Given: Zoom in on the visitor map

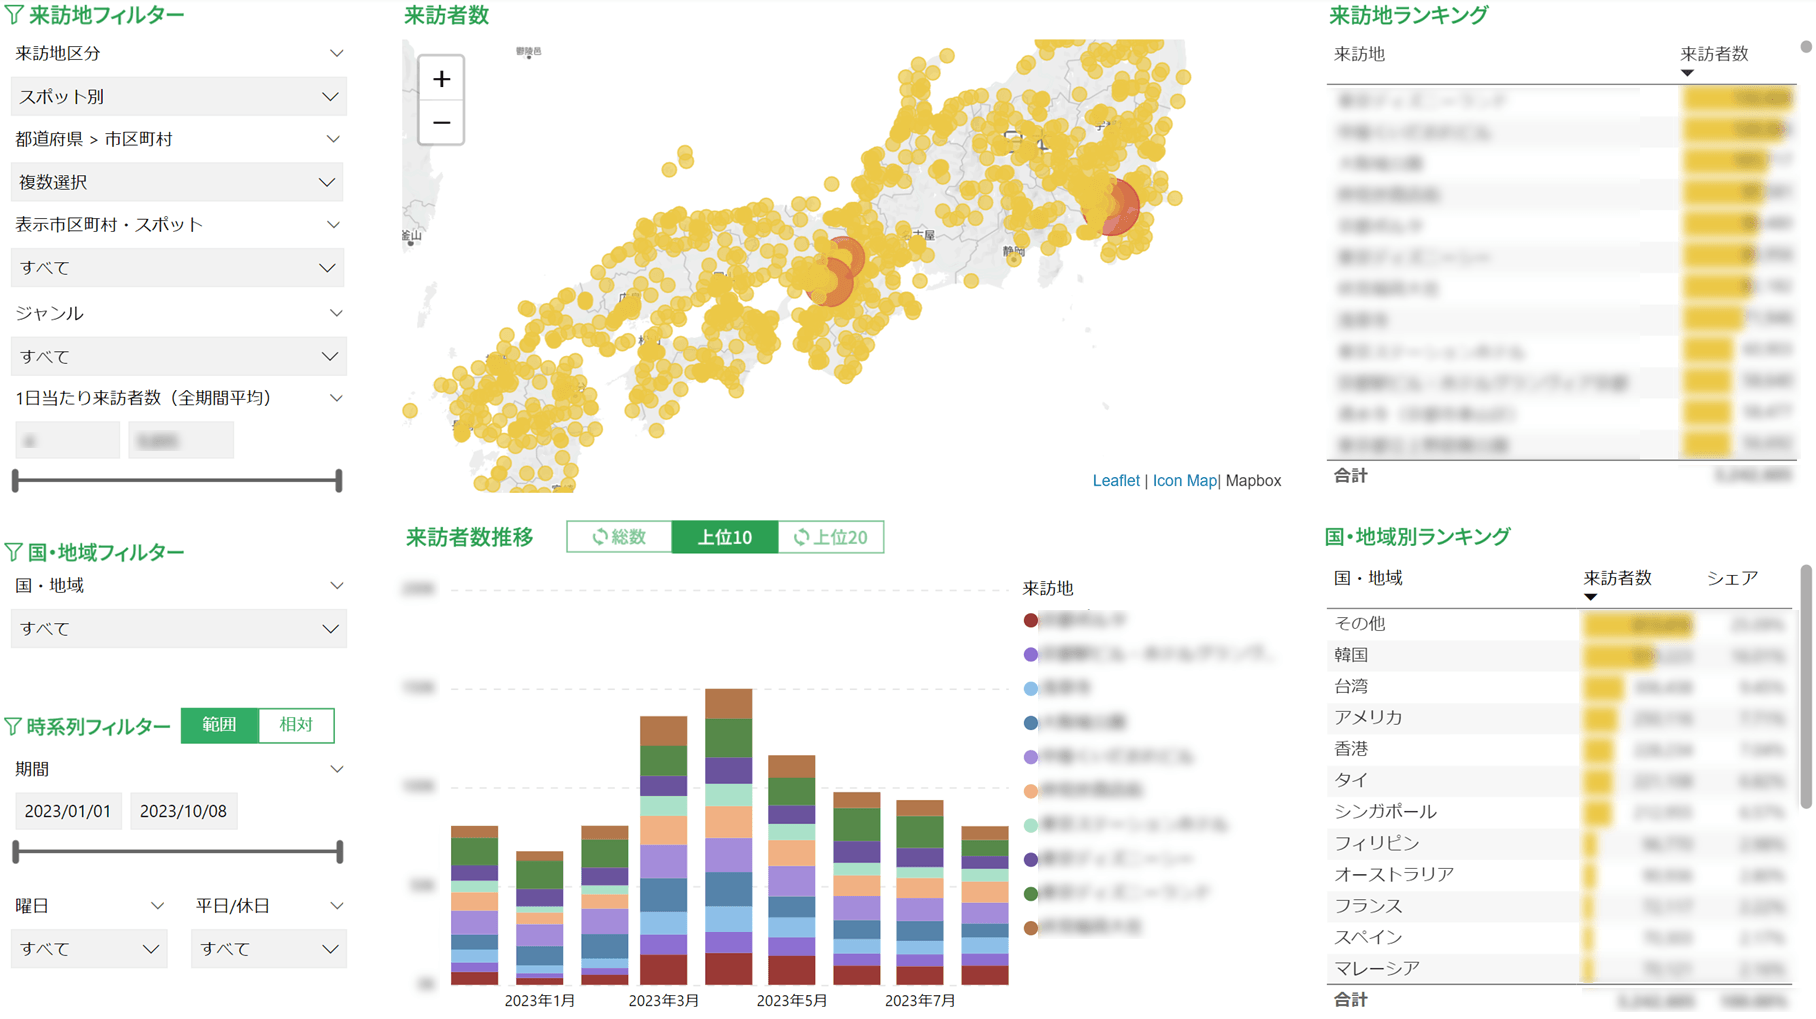Looking at the screenshot, I should (x=441, y=79).
